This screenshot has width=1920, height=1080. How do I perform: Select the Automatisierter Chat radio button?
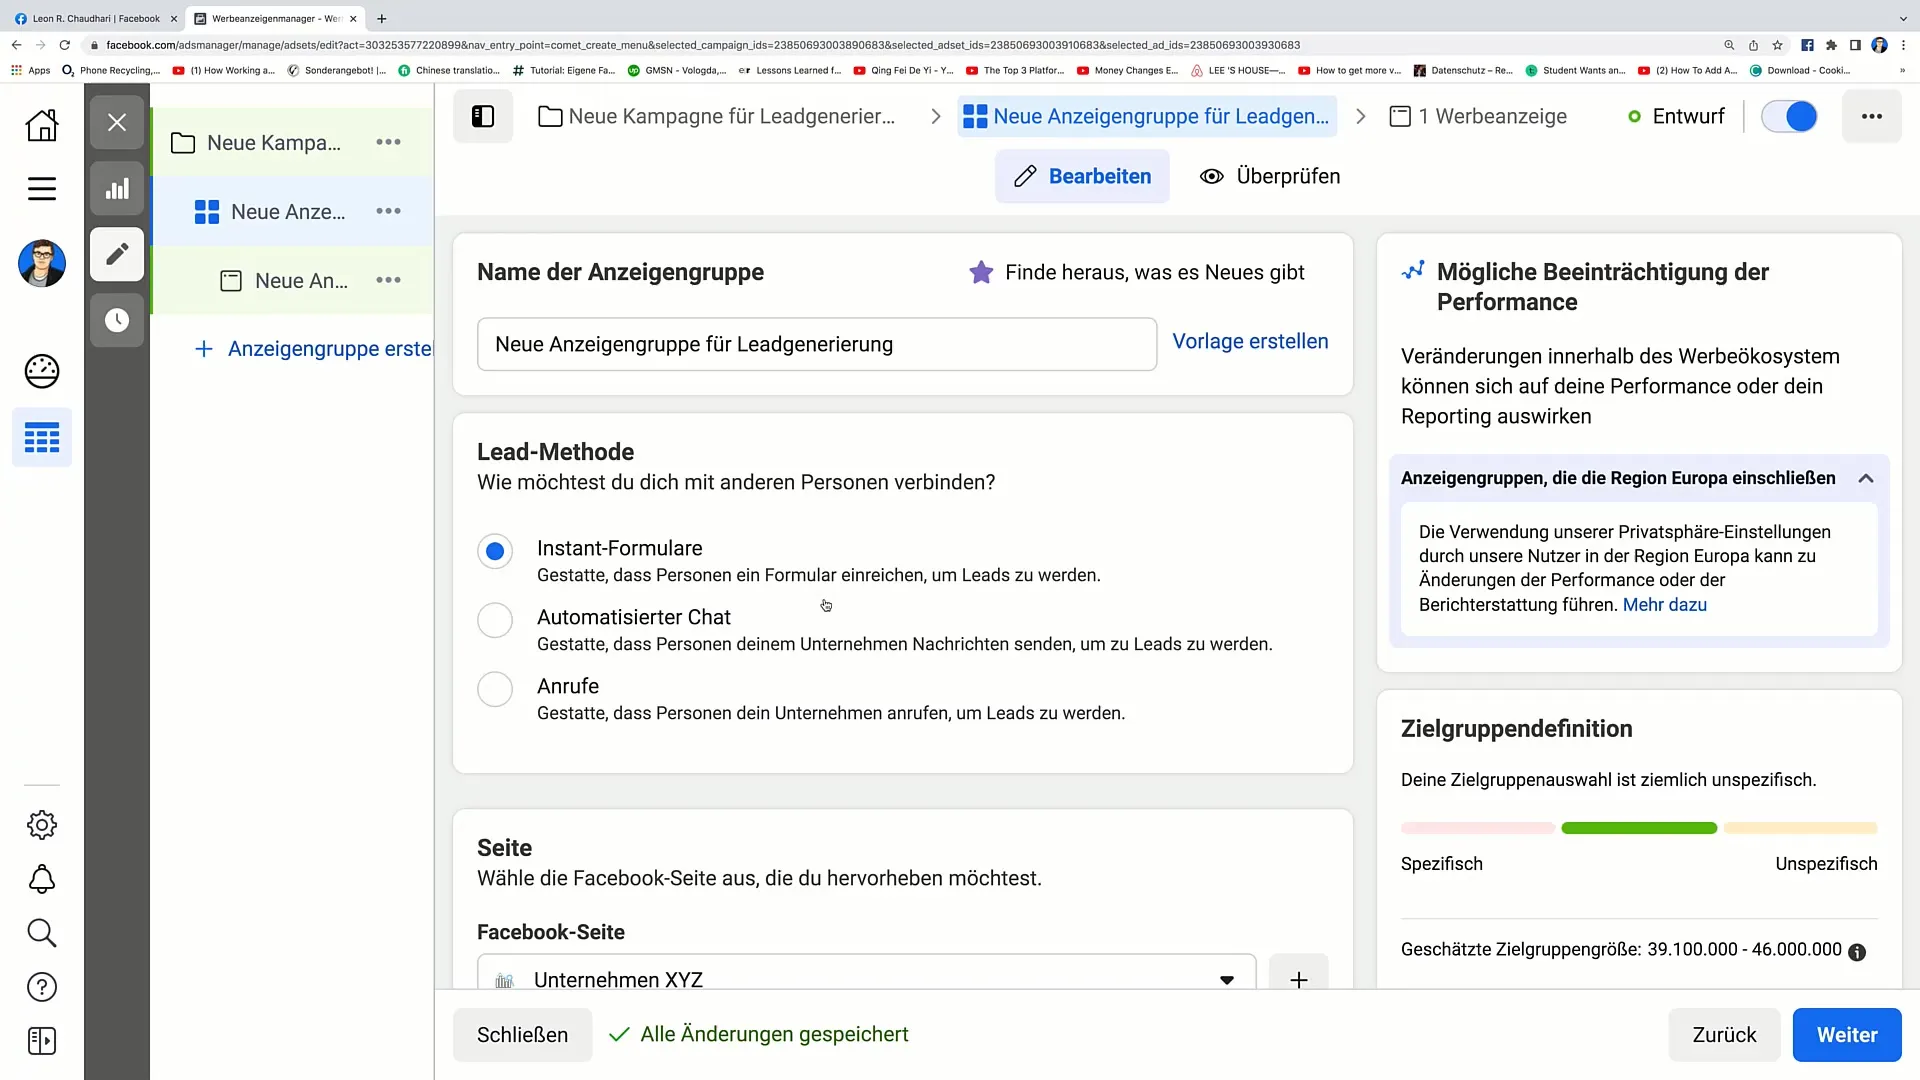pyautogui.click(x=496, y=620)
